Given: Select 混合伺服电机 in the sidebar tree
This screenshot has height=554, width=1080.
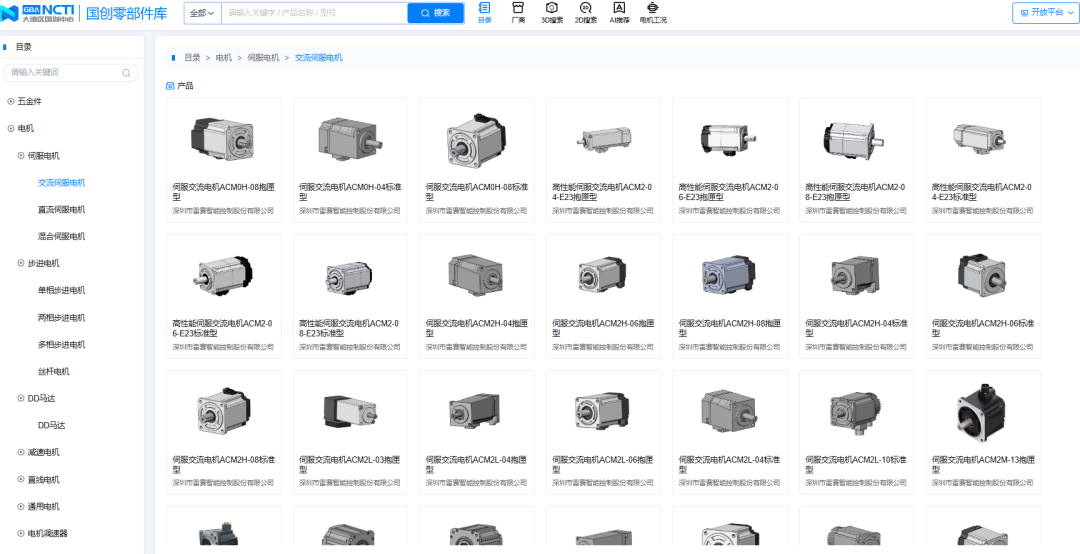Looking at the screenshot, I should click(x=61, y=236).
